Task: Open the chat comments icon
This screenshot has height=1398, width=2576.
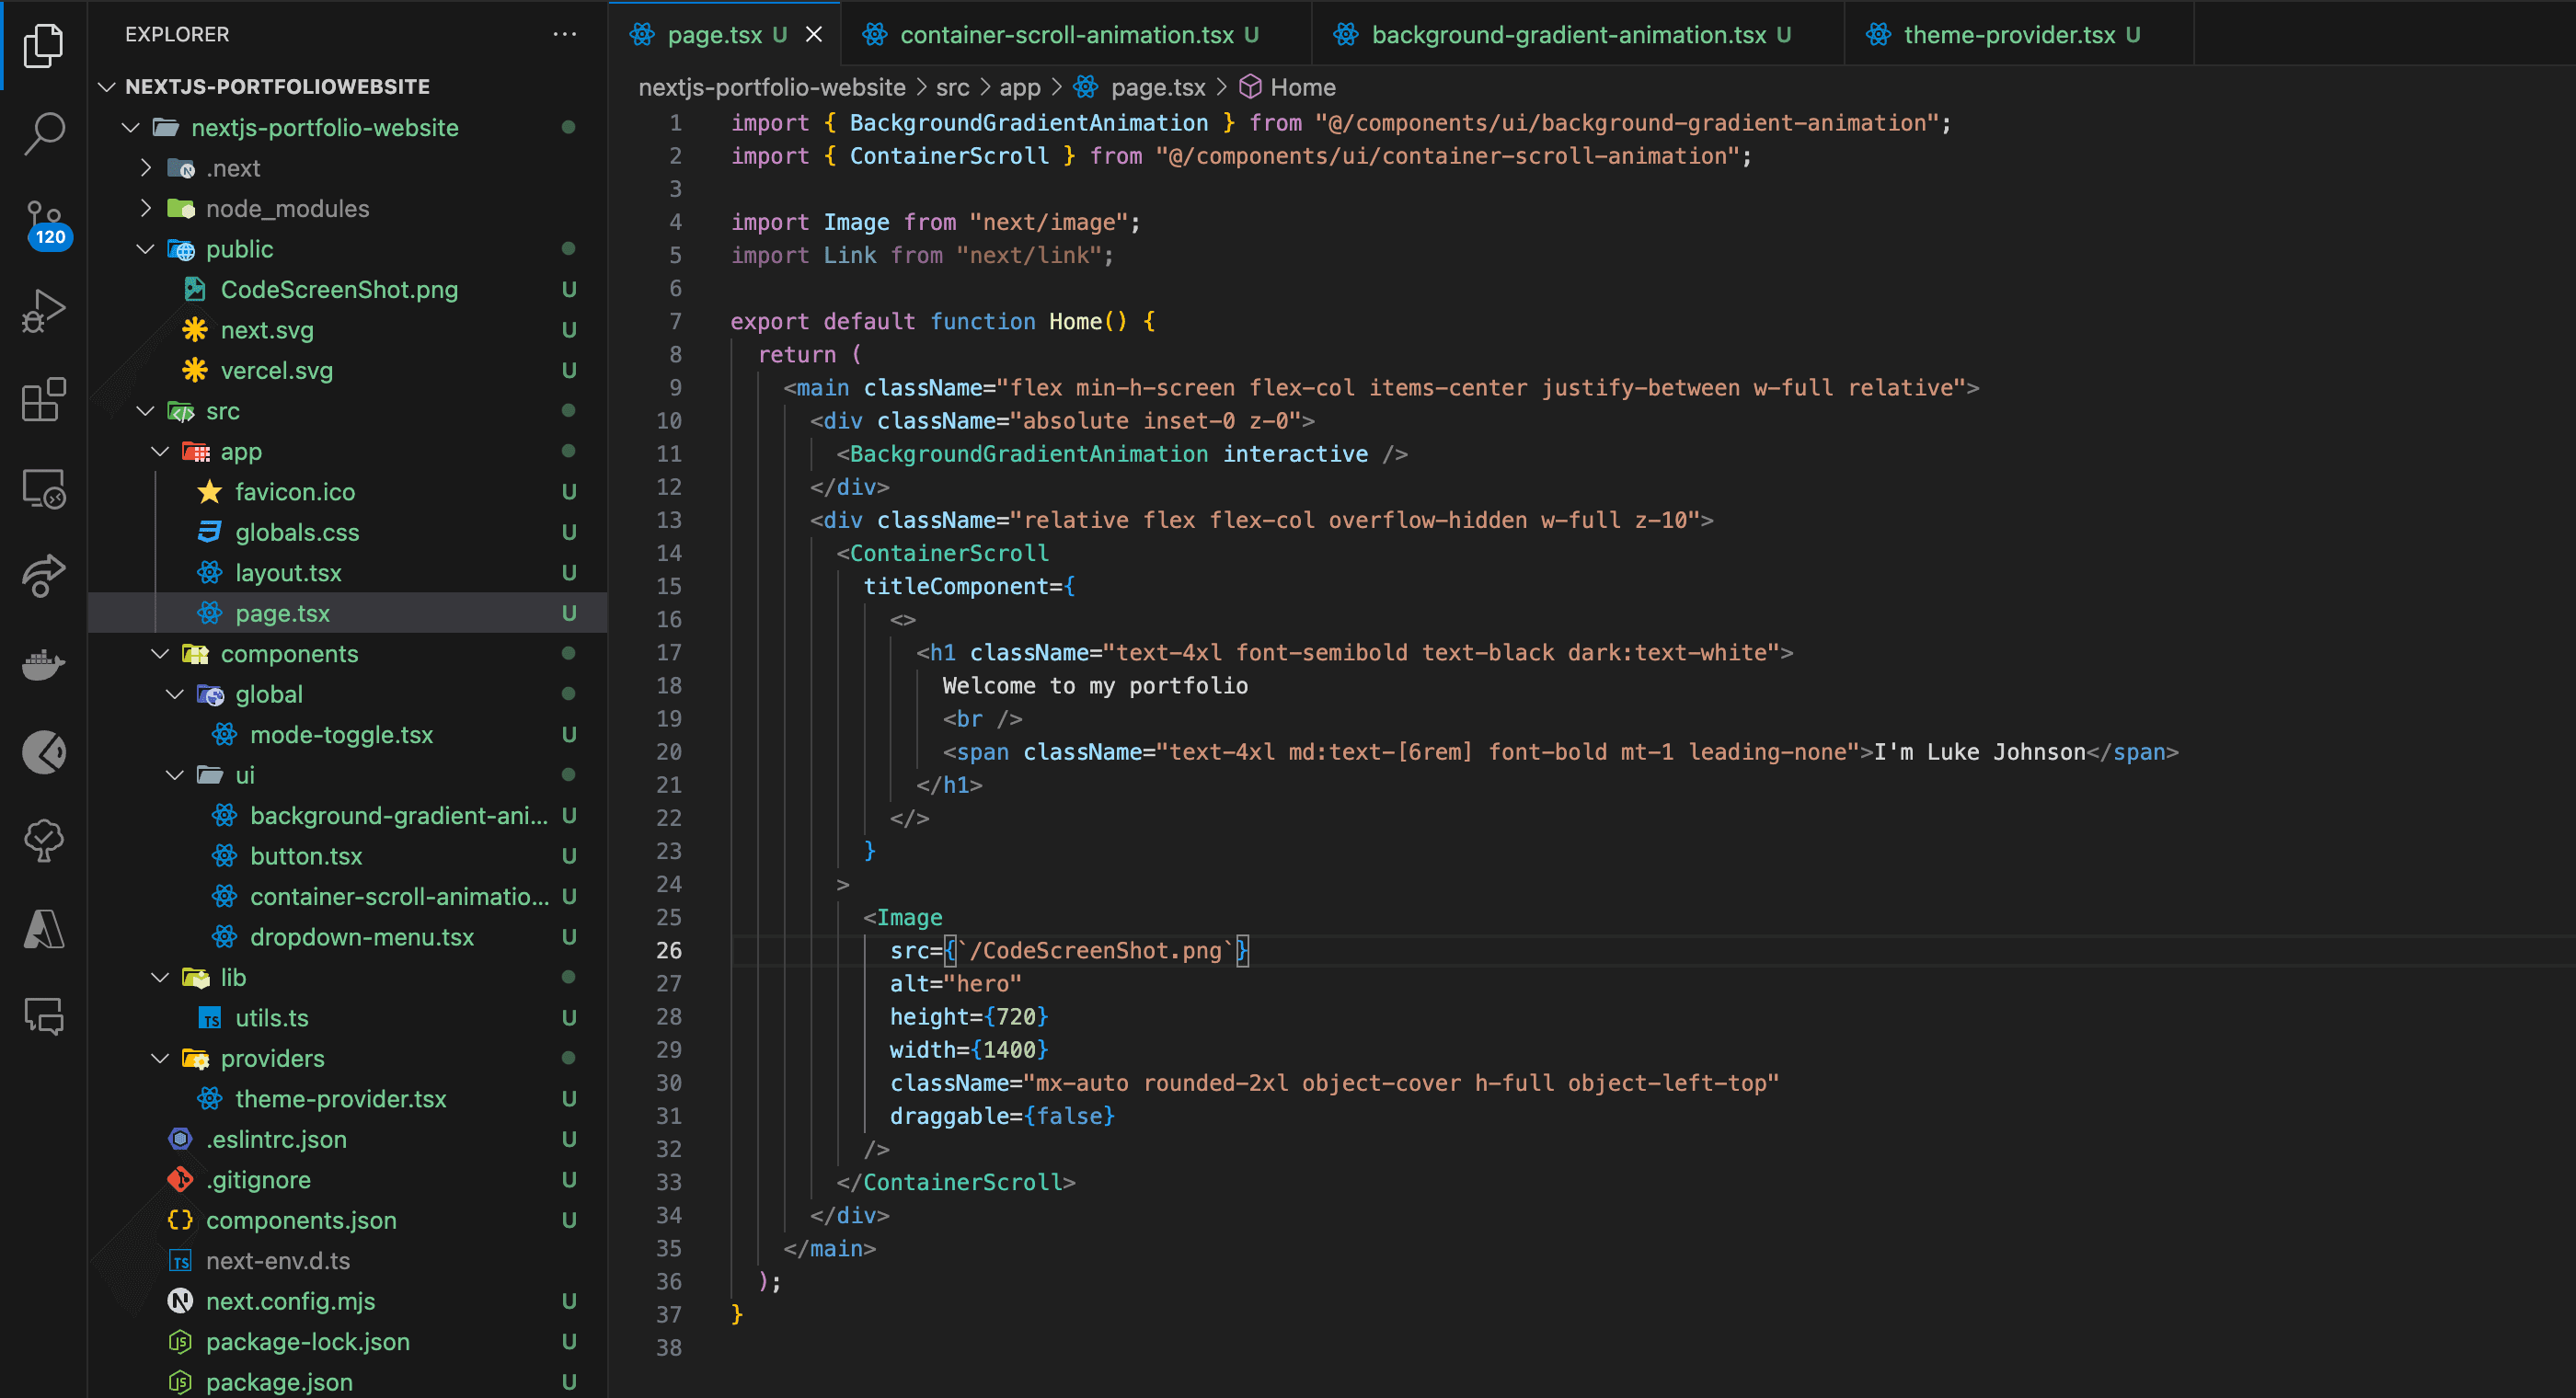Action: pyautogui.click(x=43, y=1017)
